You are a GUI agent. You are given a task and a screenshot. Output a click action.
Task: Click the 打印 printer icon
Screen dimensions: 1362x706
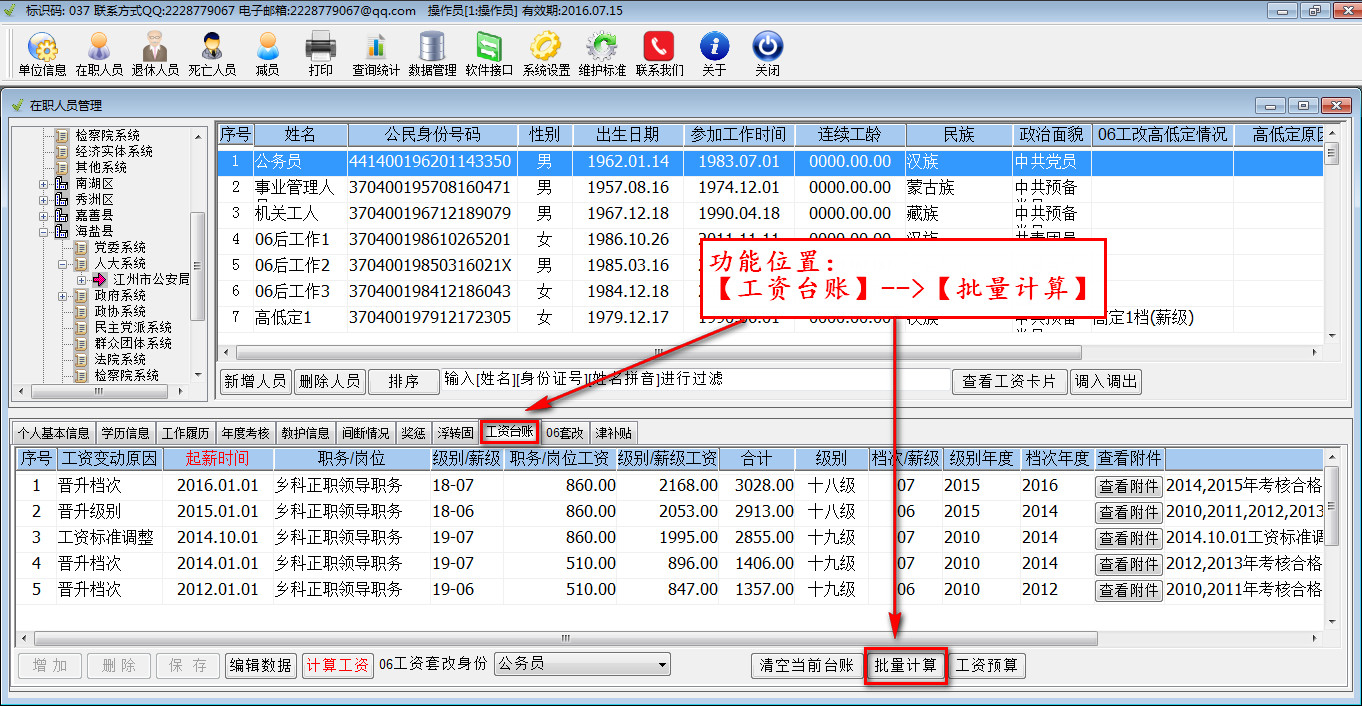click(x=320, y=53)
